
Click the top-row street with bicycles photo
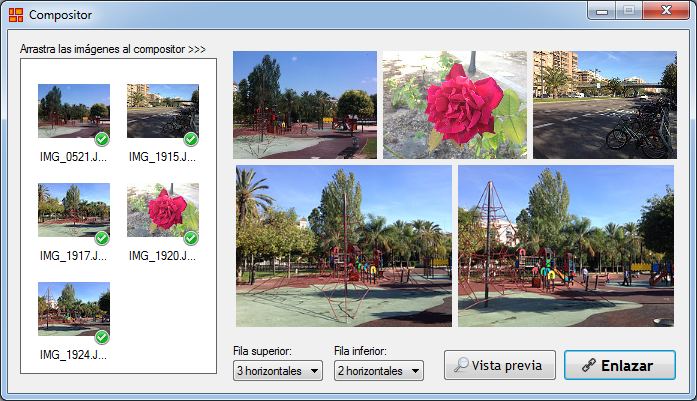tap(605, 105)
